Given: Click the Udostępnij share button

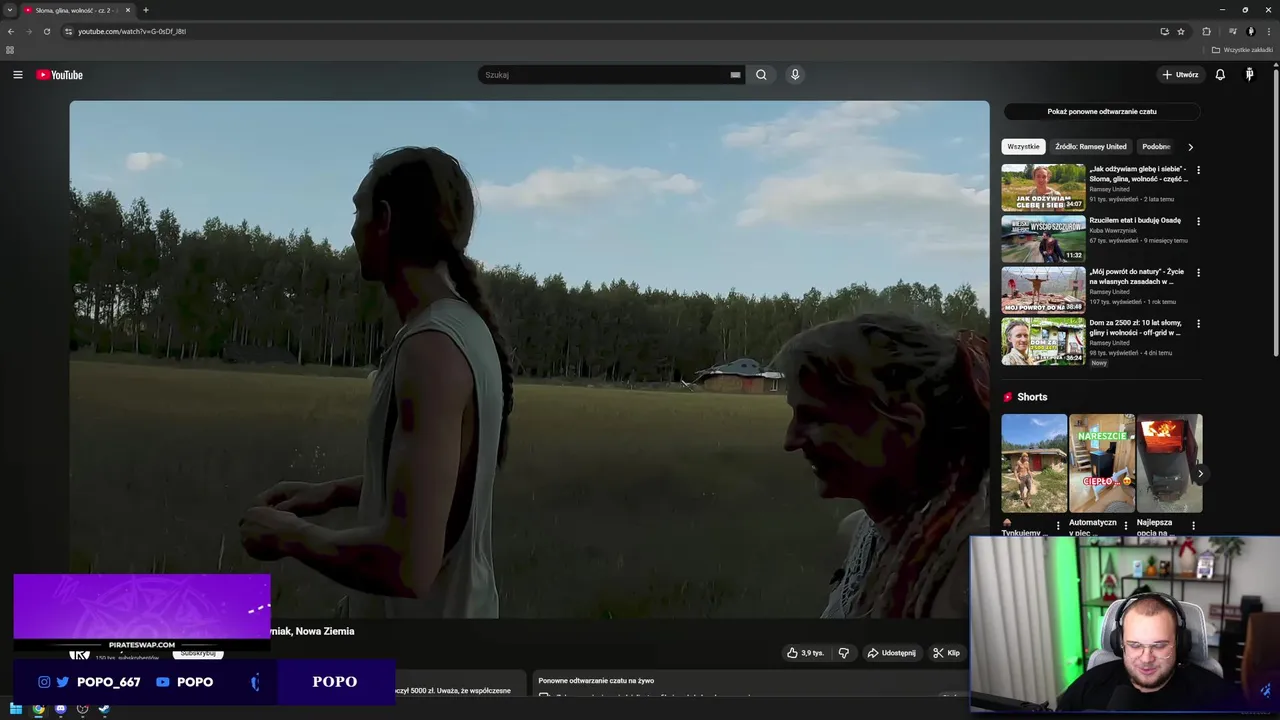Looking at the screenshot, I should pyautogui.click(x=891, y=653).
